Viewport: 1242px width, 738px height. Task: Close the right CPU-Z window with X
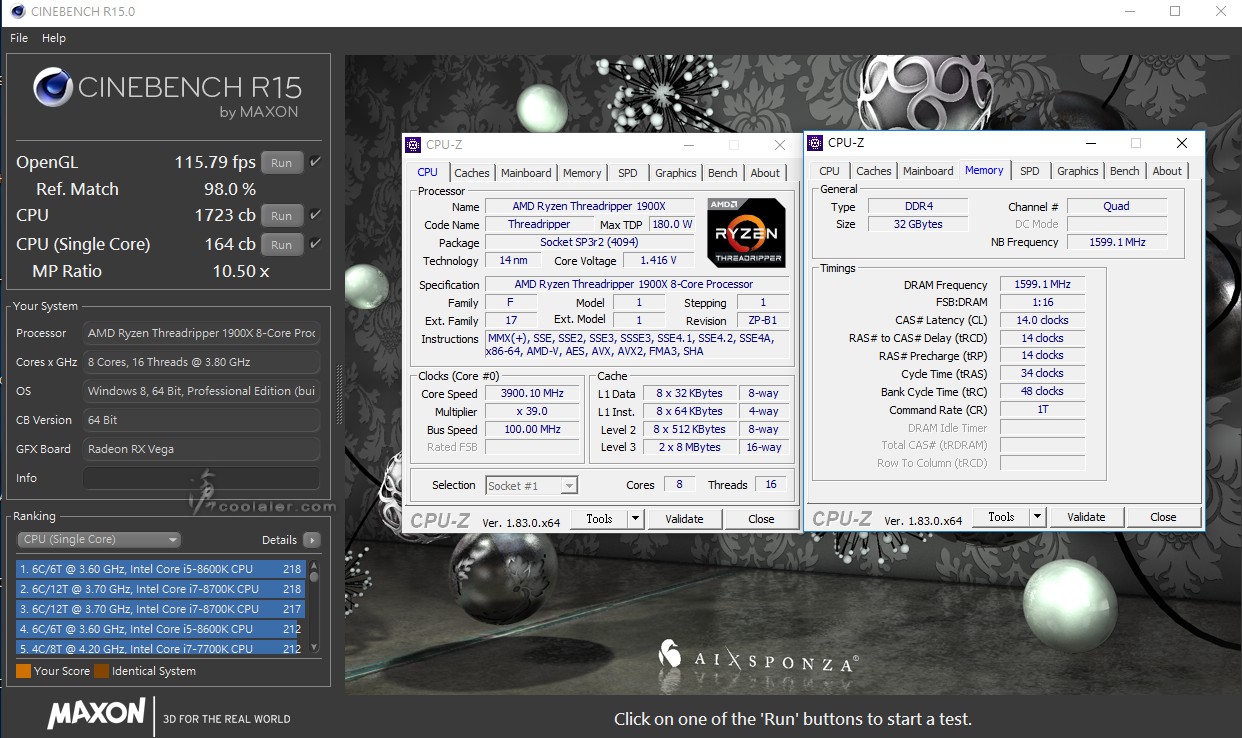(x=1181, y=143)
